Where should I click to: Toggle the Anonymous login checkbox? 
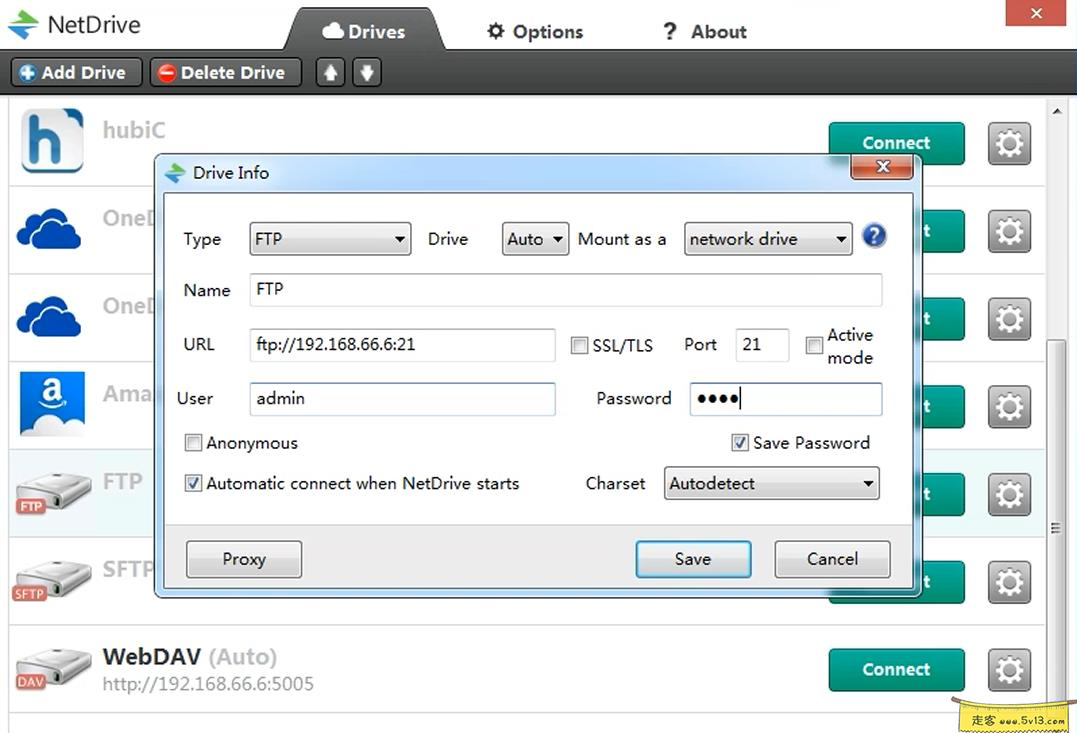(x=194, y=443)
